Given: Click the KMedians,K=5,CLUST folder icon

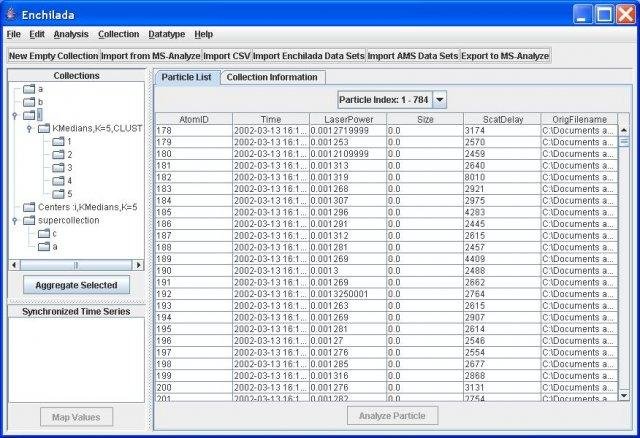Looking at the screenshot, I should (44, 129).
